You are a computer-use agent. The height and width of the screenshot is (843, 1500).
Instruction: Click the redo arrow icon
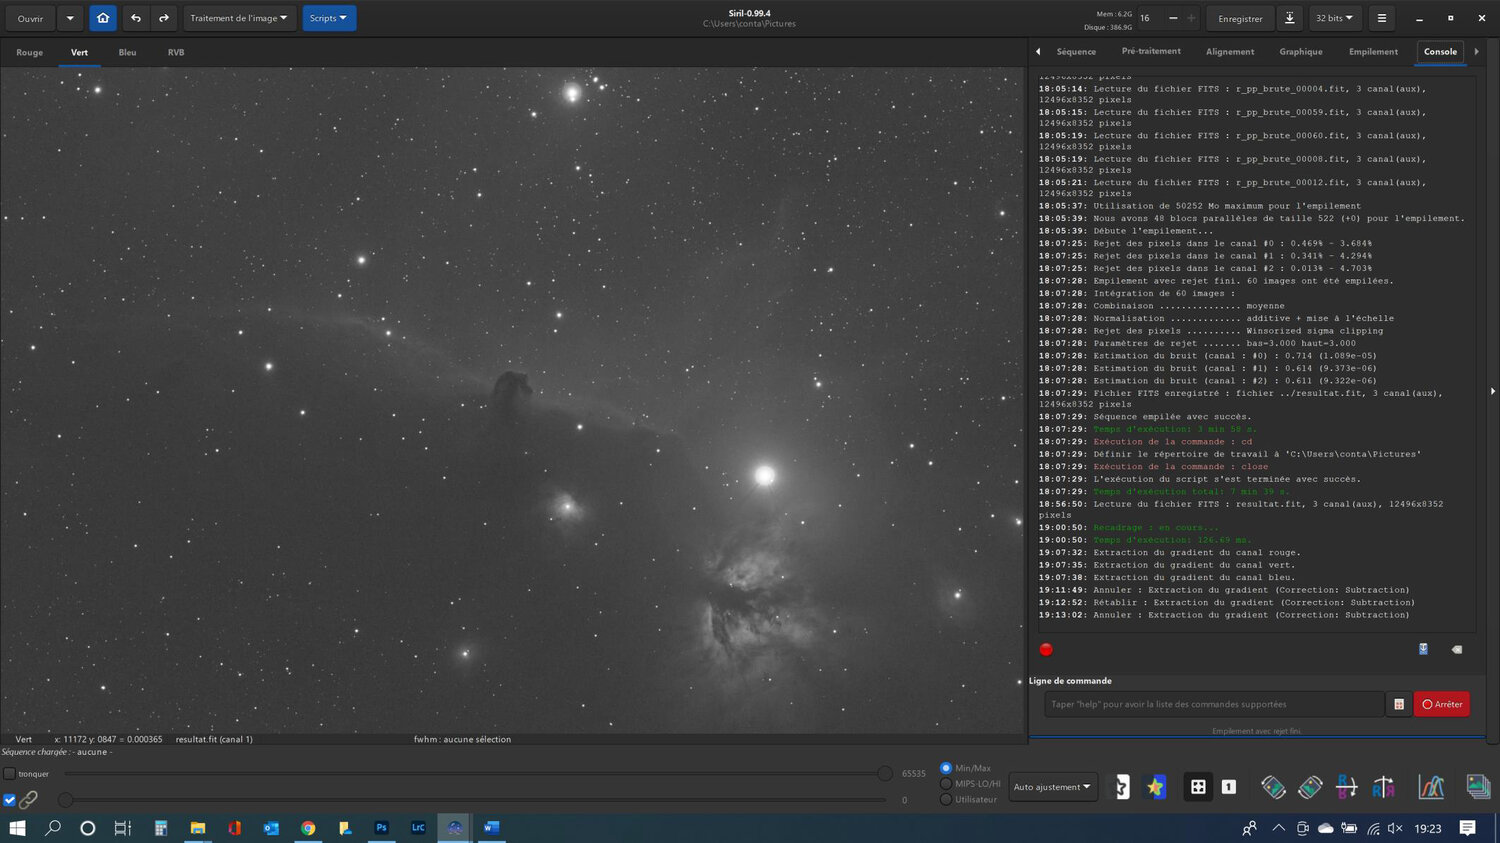164,18
